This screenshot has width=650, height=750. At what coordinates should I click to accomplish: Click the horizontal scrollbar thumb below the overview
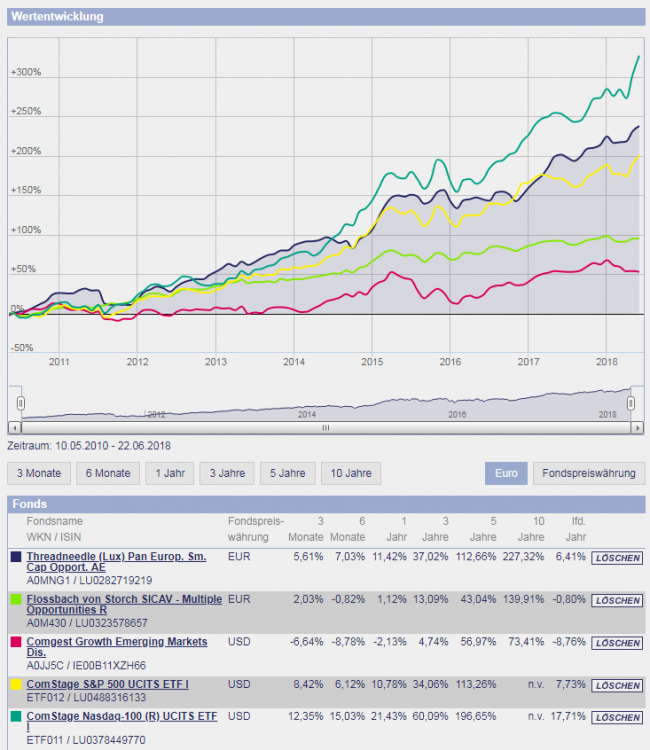(324, 427)
